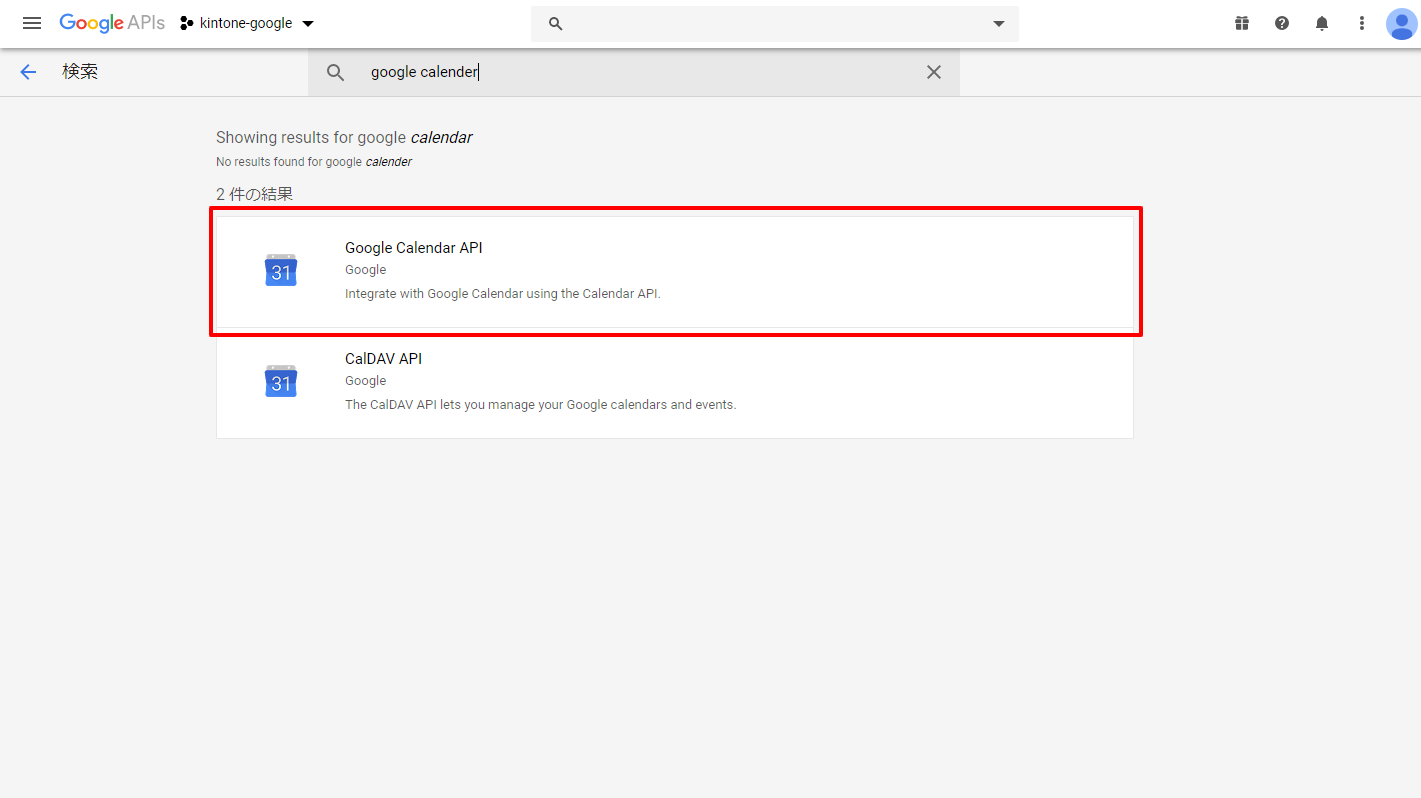Open the Google Calendar API result
This screenshot has width=1421, height=798.
[x=675, y=271]
